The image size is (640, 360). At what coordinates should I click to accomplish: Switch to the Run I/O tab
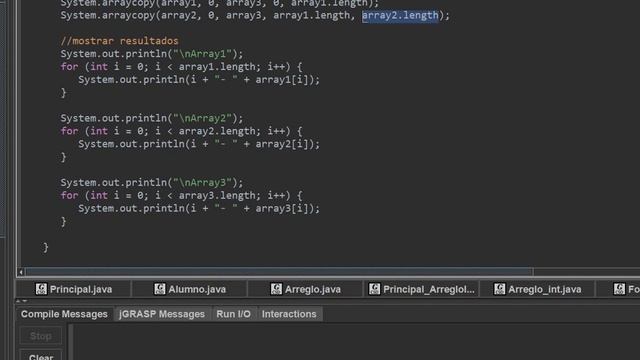click(x=233, y=314)
